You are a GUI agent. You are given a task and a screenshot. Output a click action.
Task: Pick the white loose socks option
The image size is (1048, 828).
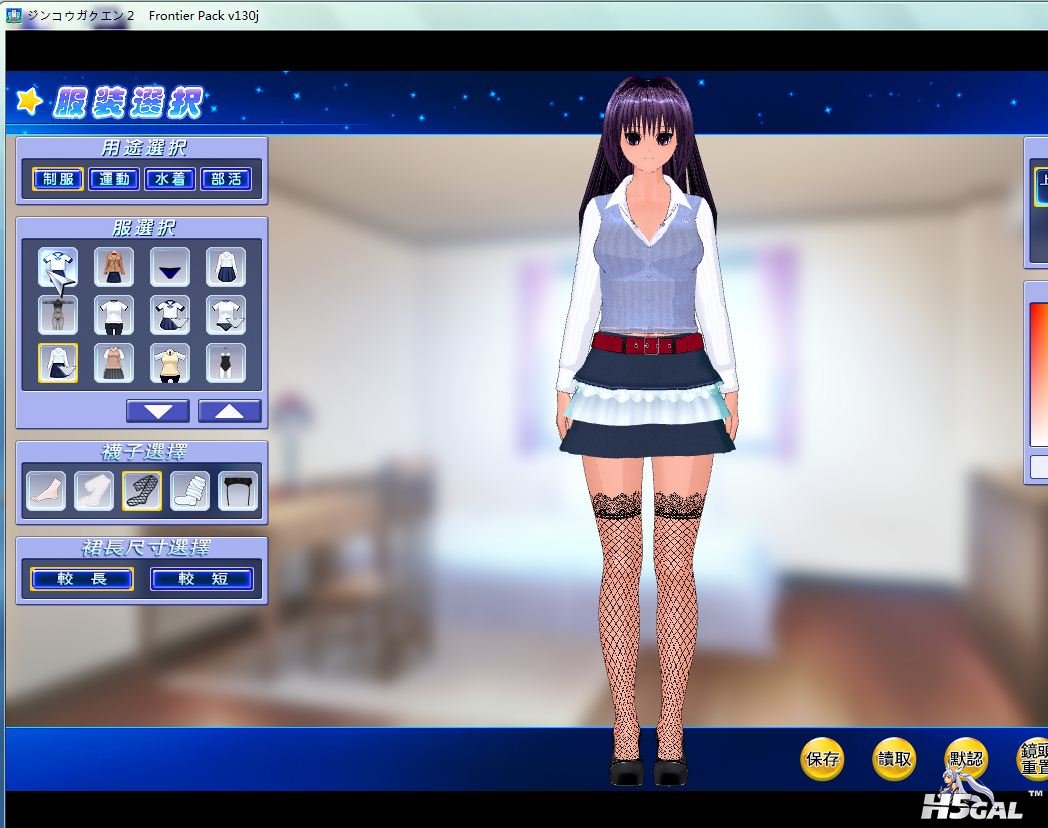coord(190,491)
